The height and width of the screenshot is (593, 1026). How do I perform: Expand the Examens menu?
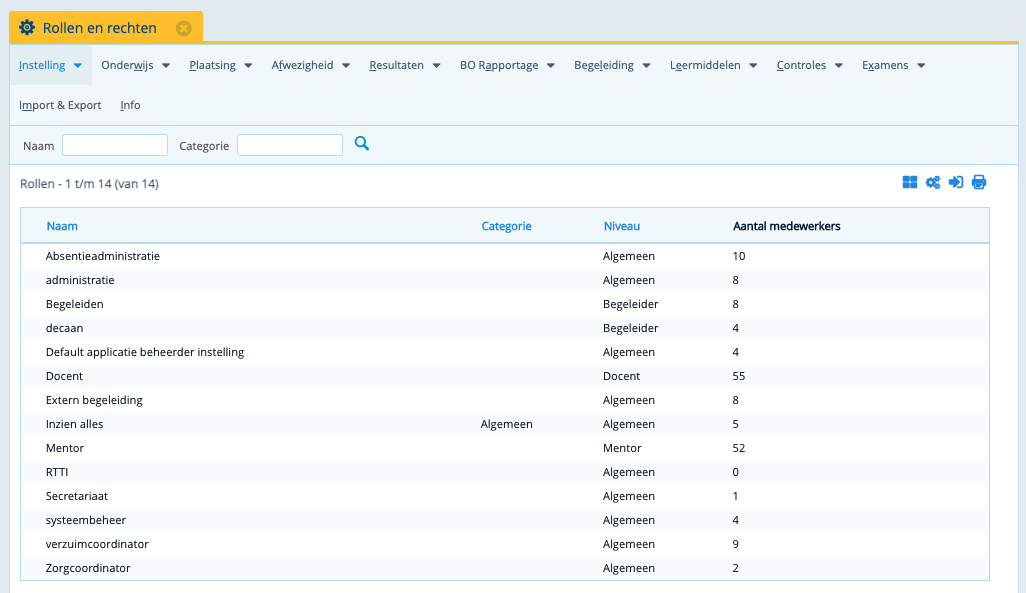893,65
